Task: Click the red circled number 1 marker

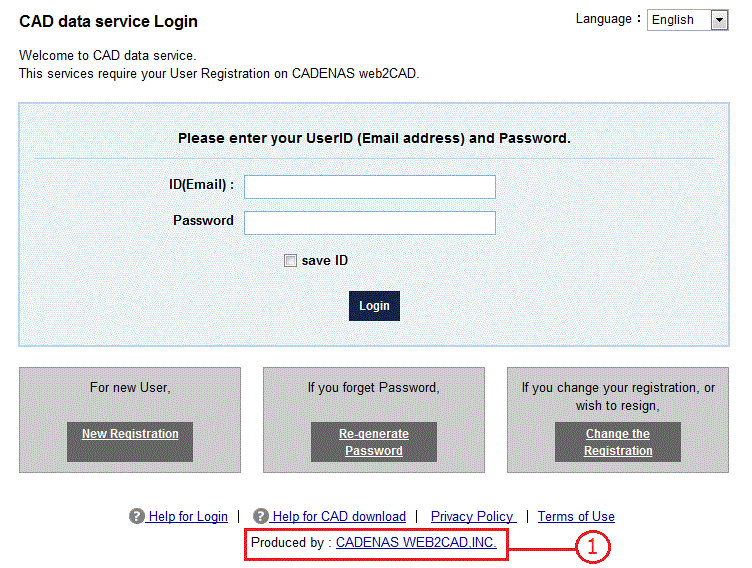Action: click(x=593, y=546)
